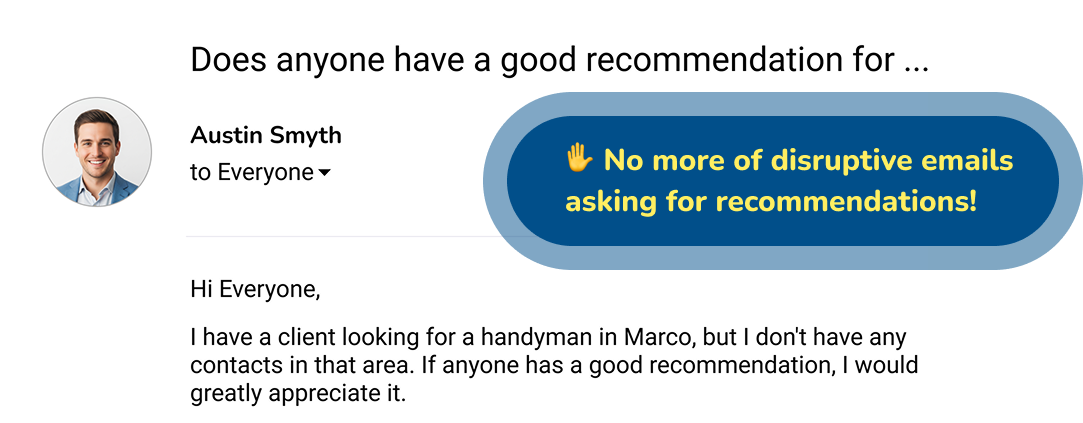Click "asking for recommendations!" banner line
This screenshot has height=423, width=1083.
(770, 202)
